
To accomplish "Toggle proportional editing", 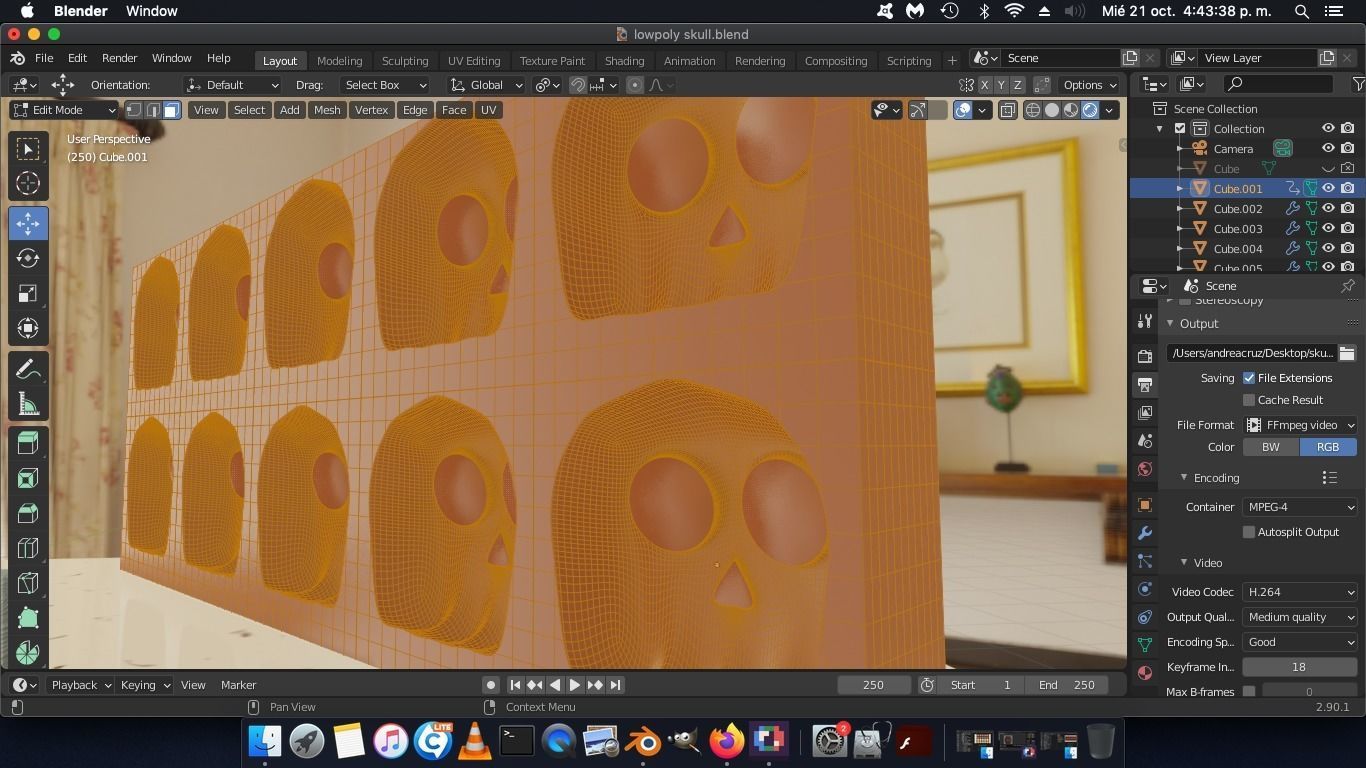I will pos(635,85).
